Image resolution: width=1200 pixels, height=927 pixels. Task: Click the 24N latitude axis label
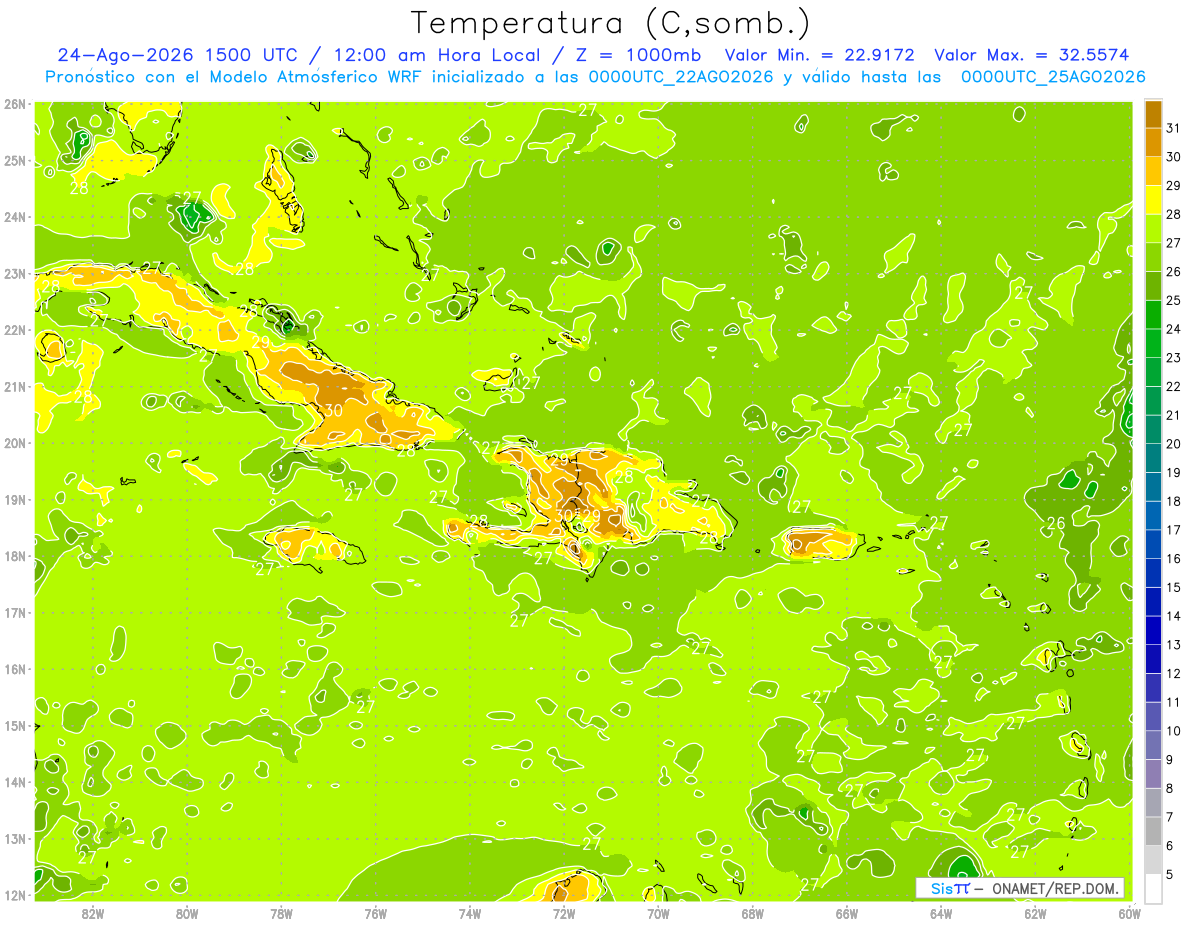[14, 217]
